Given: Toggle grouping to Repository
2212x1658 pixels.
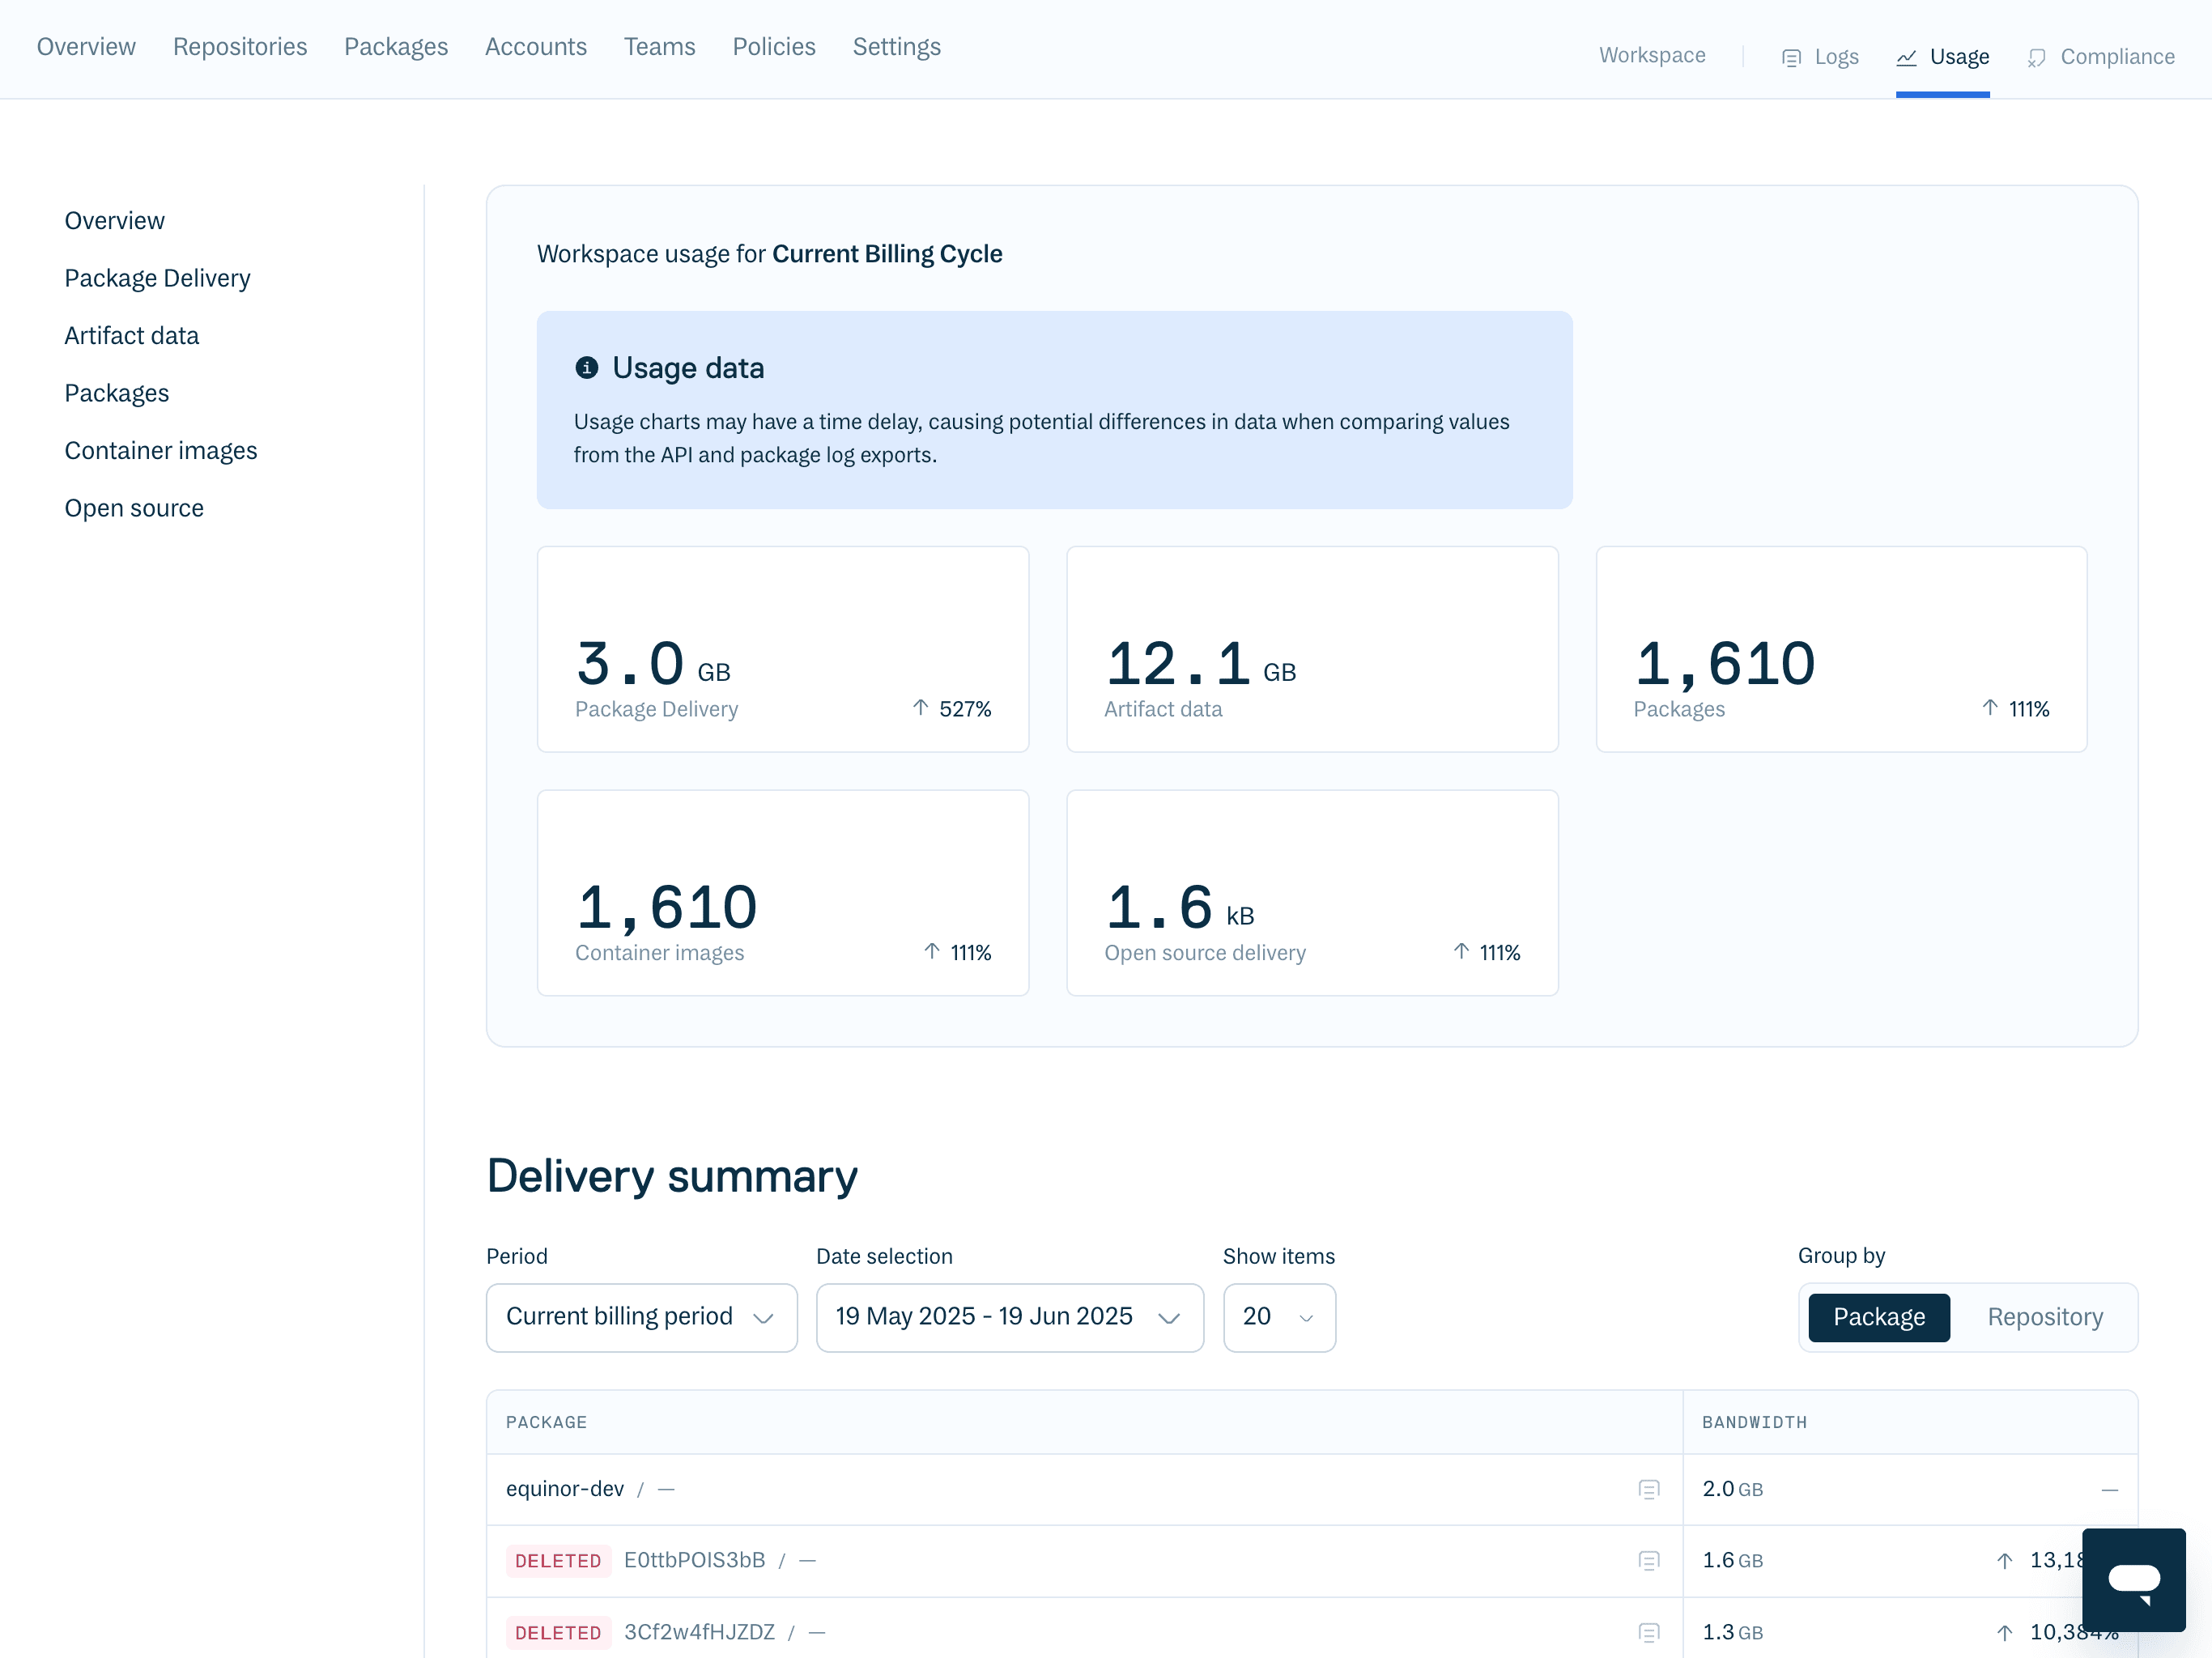Looking at the screenshot, I should pos(2044,1317).
